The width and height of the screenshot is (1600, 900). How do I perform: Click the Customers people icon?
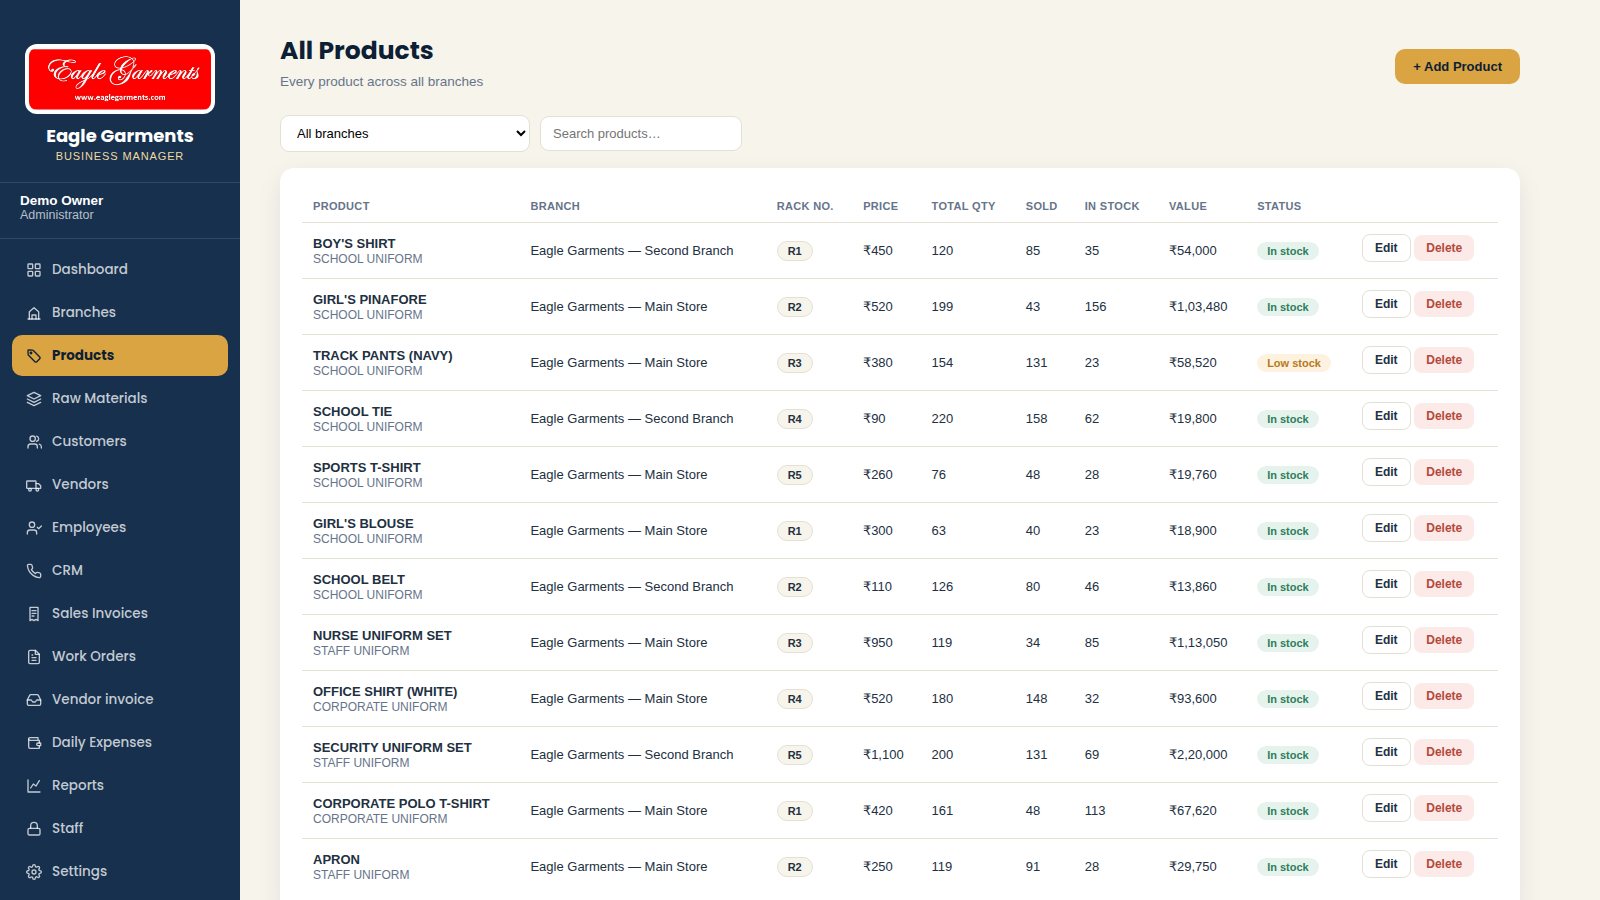pos(34,442)
